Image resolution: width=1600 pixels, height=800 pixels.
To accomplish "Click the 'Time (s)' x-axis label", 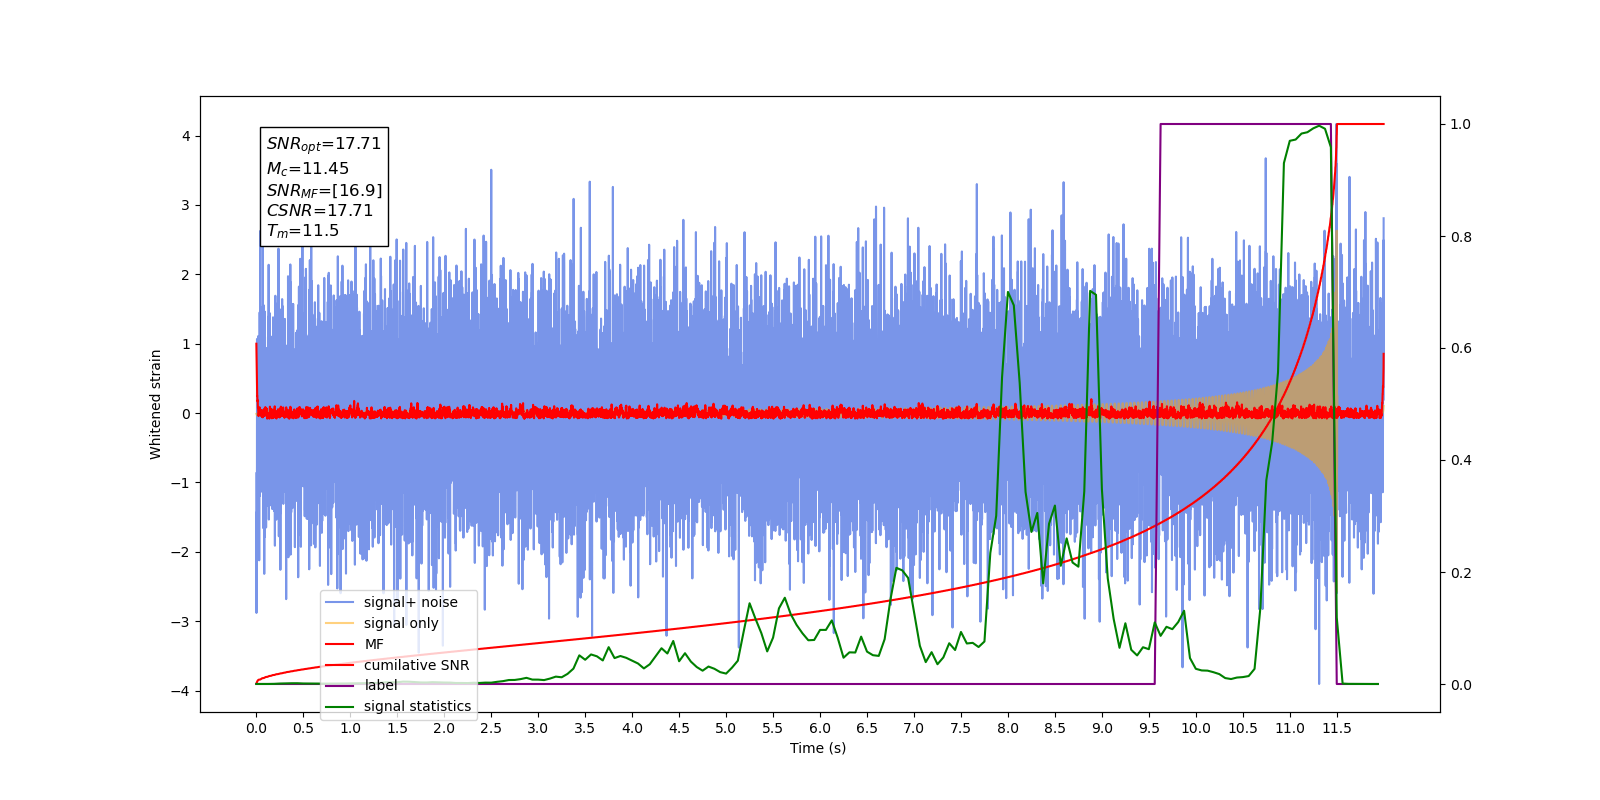I will click(x=818, y=748).
